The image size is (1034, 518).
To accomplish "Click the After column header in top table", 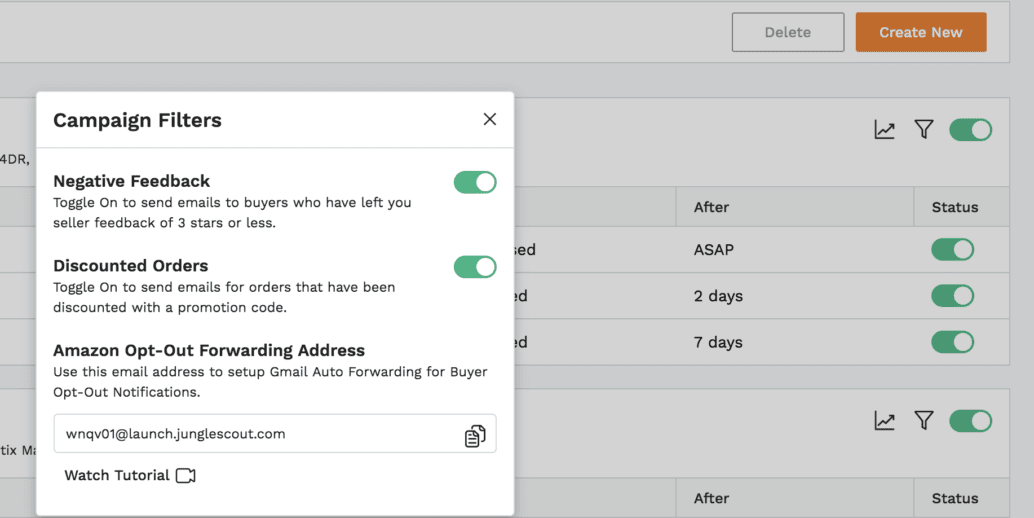I will 711,207.
